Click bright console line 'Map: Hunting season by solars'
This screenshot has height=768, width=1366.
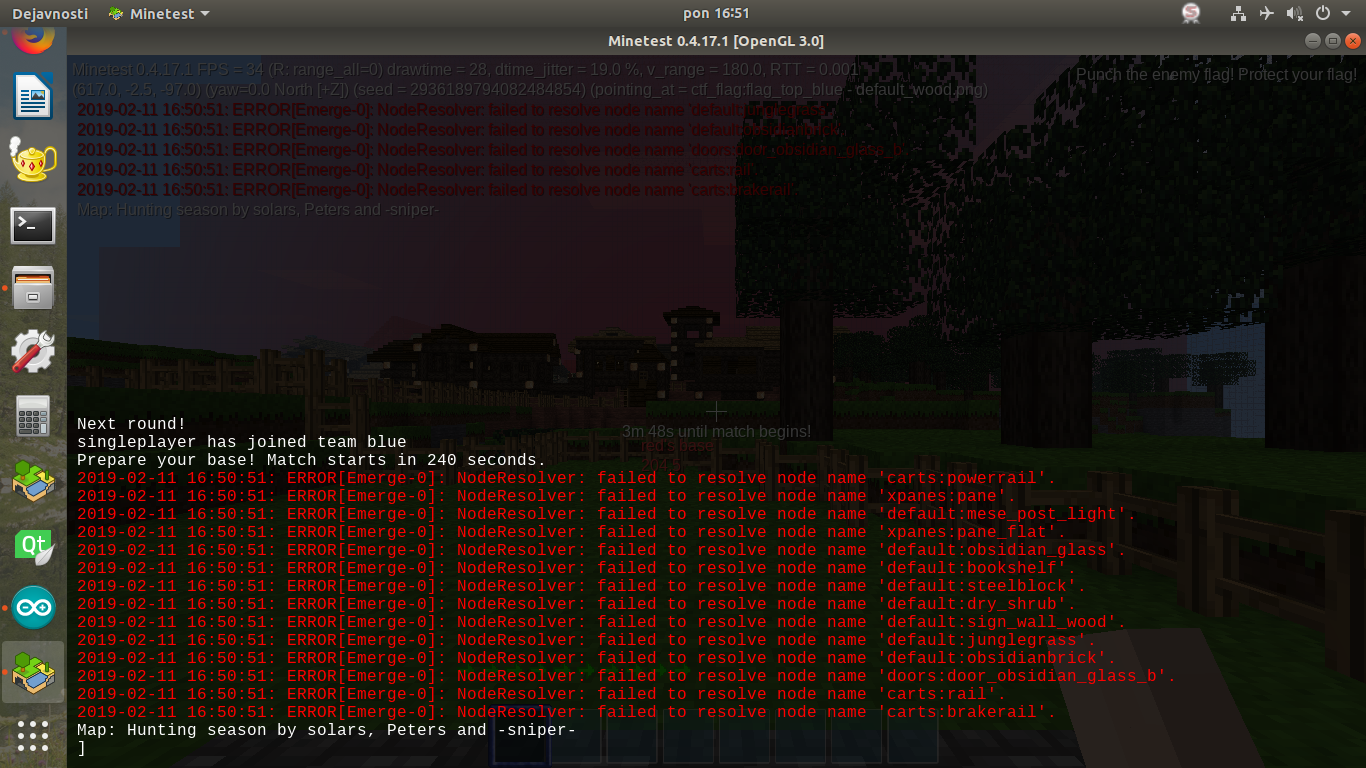click(x=327, y=730)
